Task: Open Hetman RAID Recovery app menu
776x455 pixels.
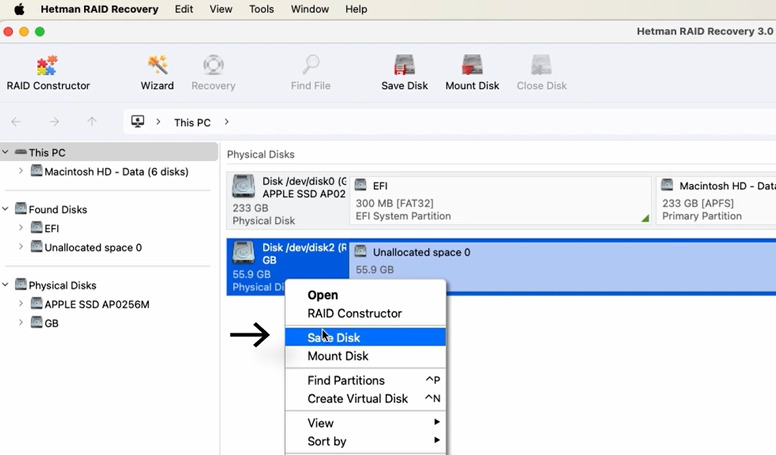Action: coord(99,9)
